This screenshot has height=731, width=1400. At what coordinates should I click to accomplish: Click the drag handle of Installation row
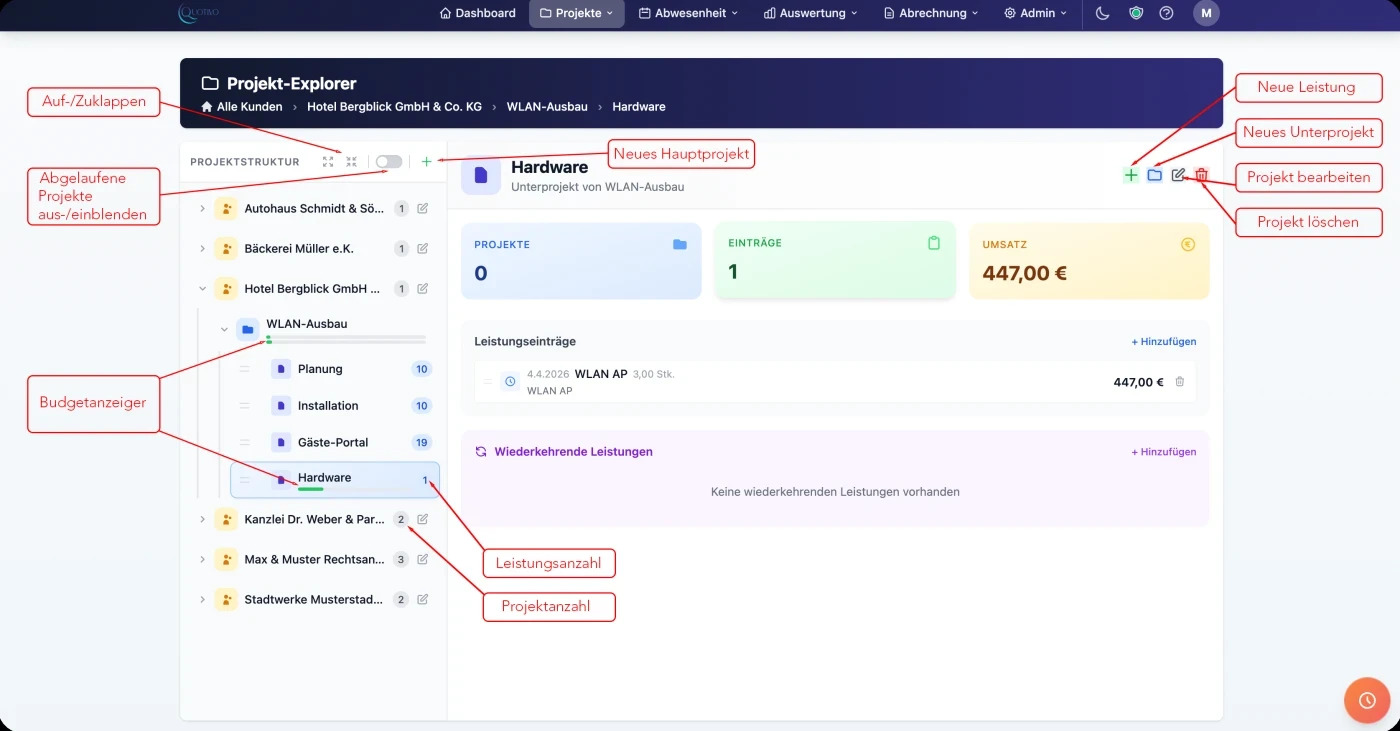pyautogui.click(x=245, y=406)
